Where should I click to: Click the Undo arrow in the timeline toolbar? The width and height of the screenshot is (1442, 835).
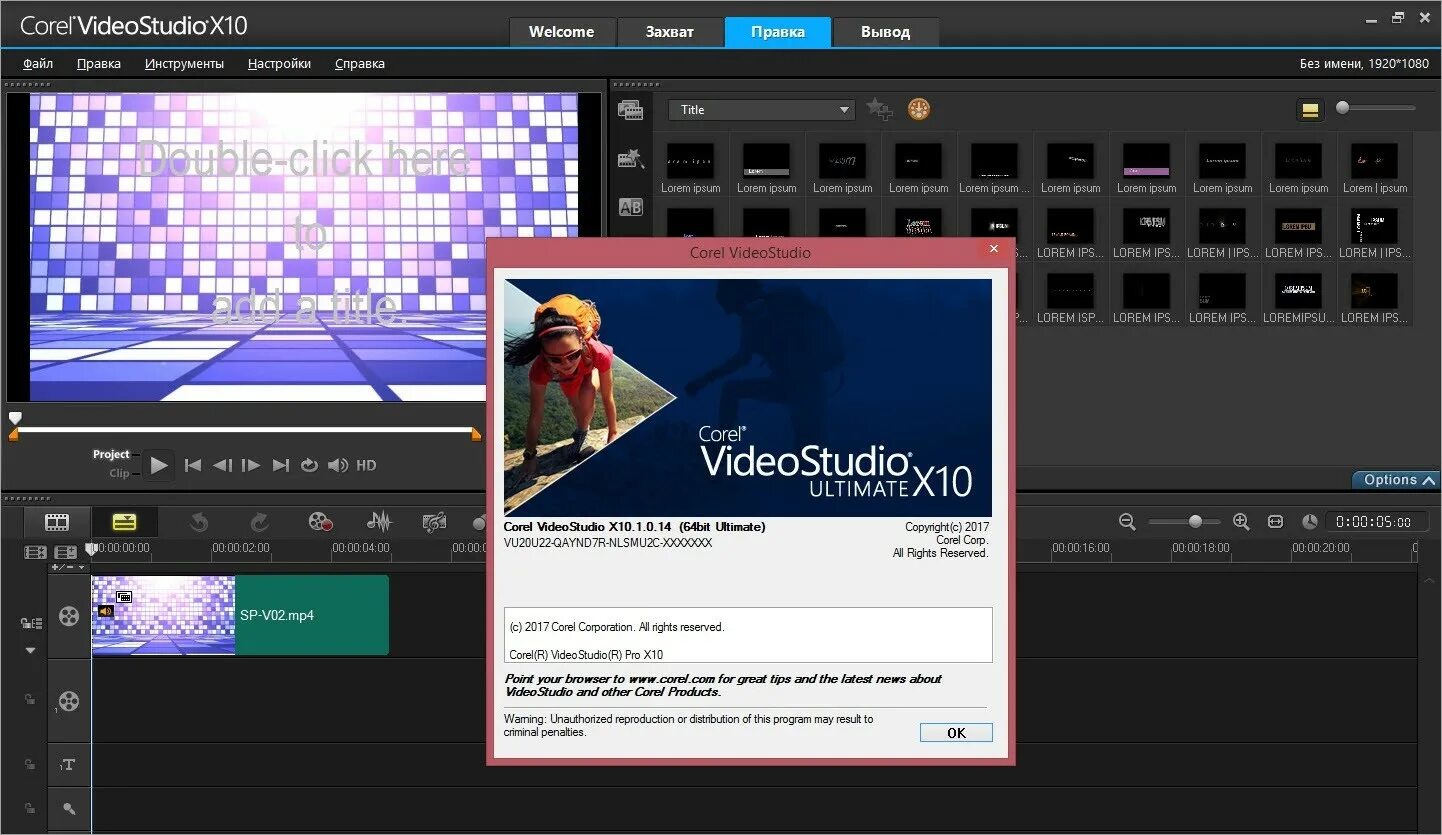(198, 521)
